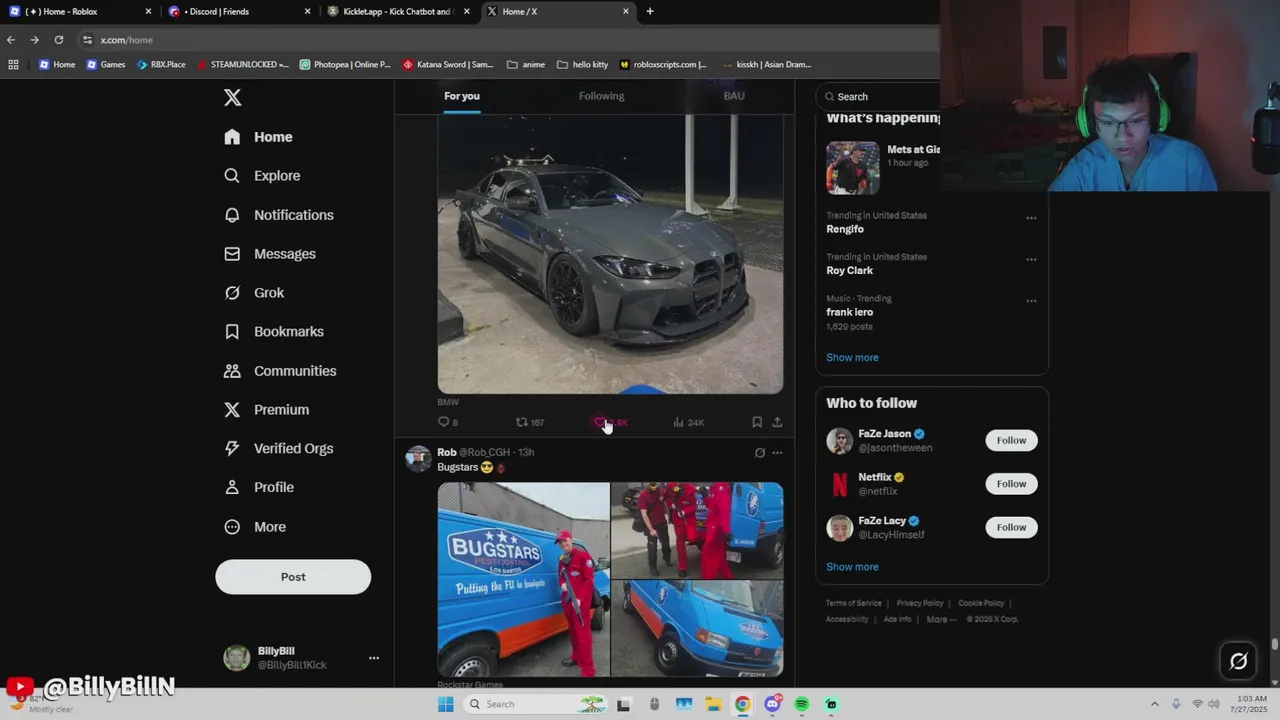Open Spotify from the taskbar
The image size is (1280, 720).
point(802,704)
